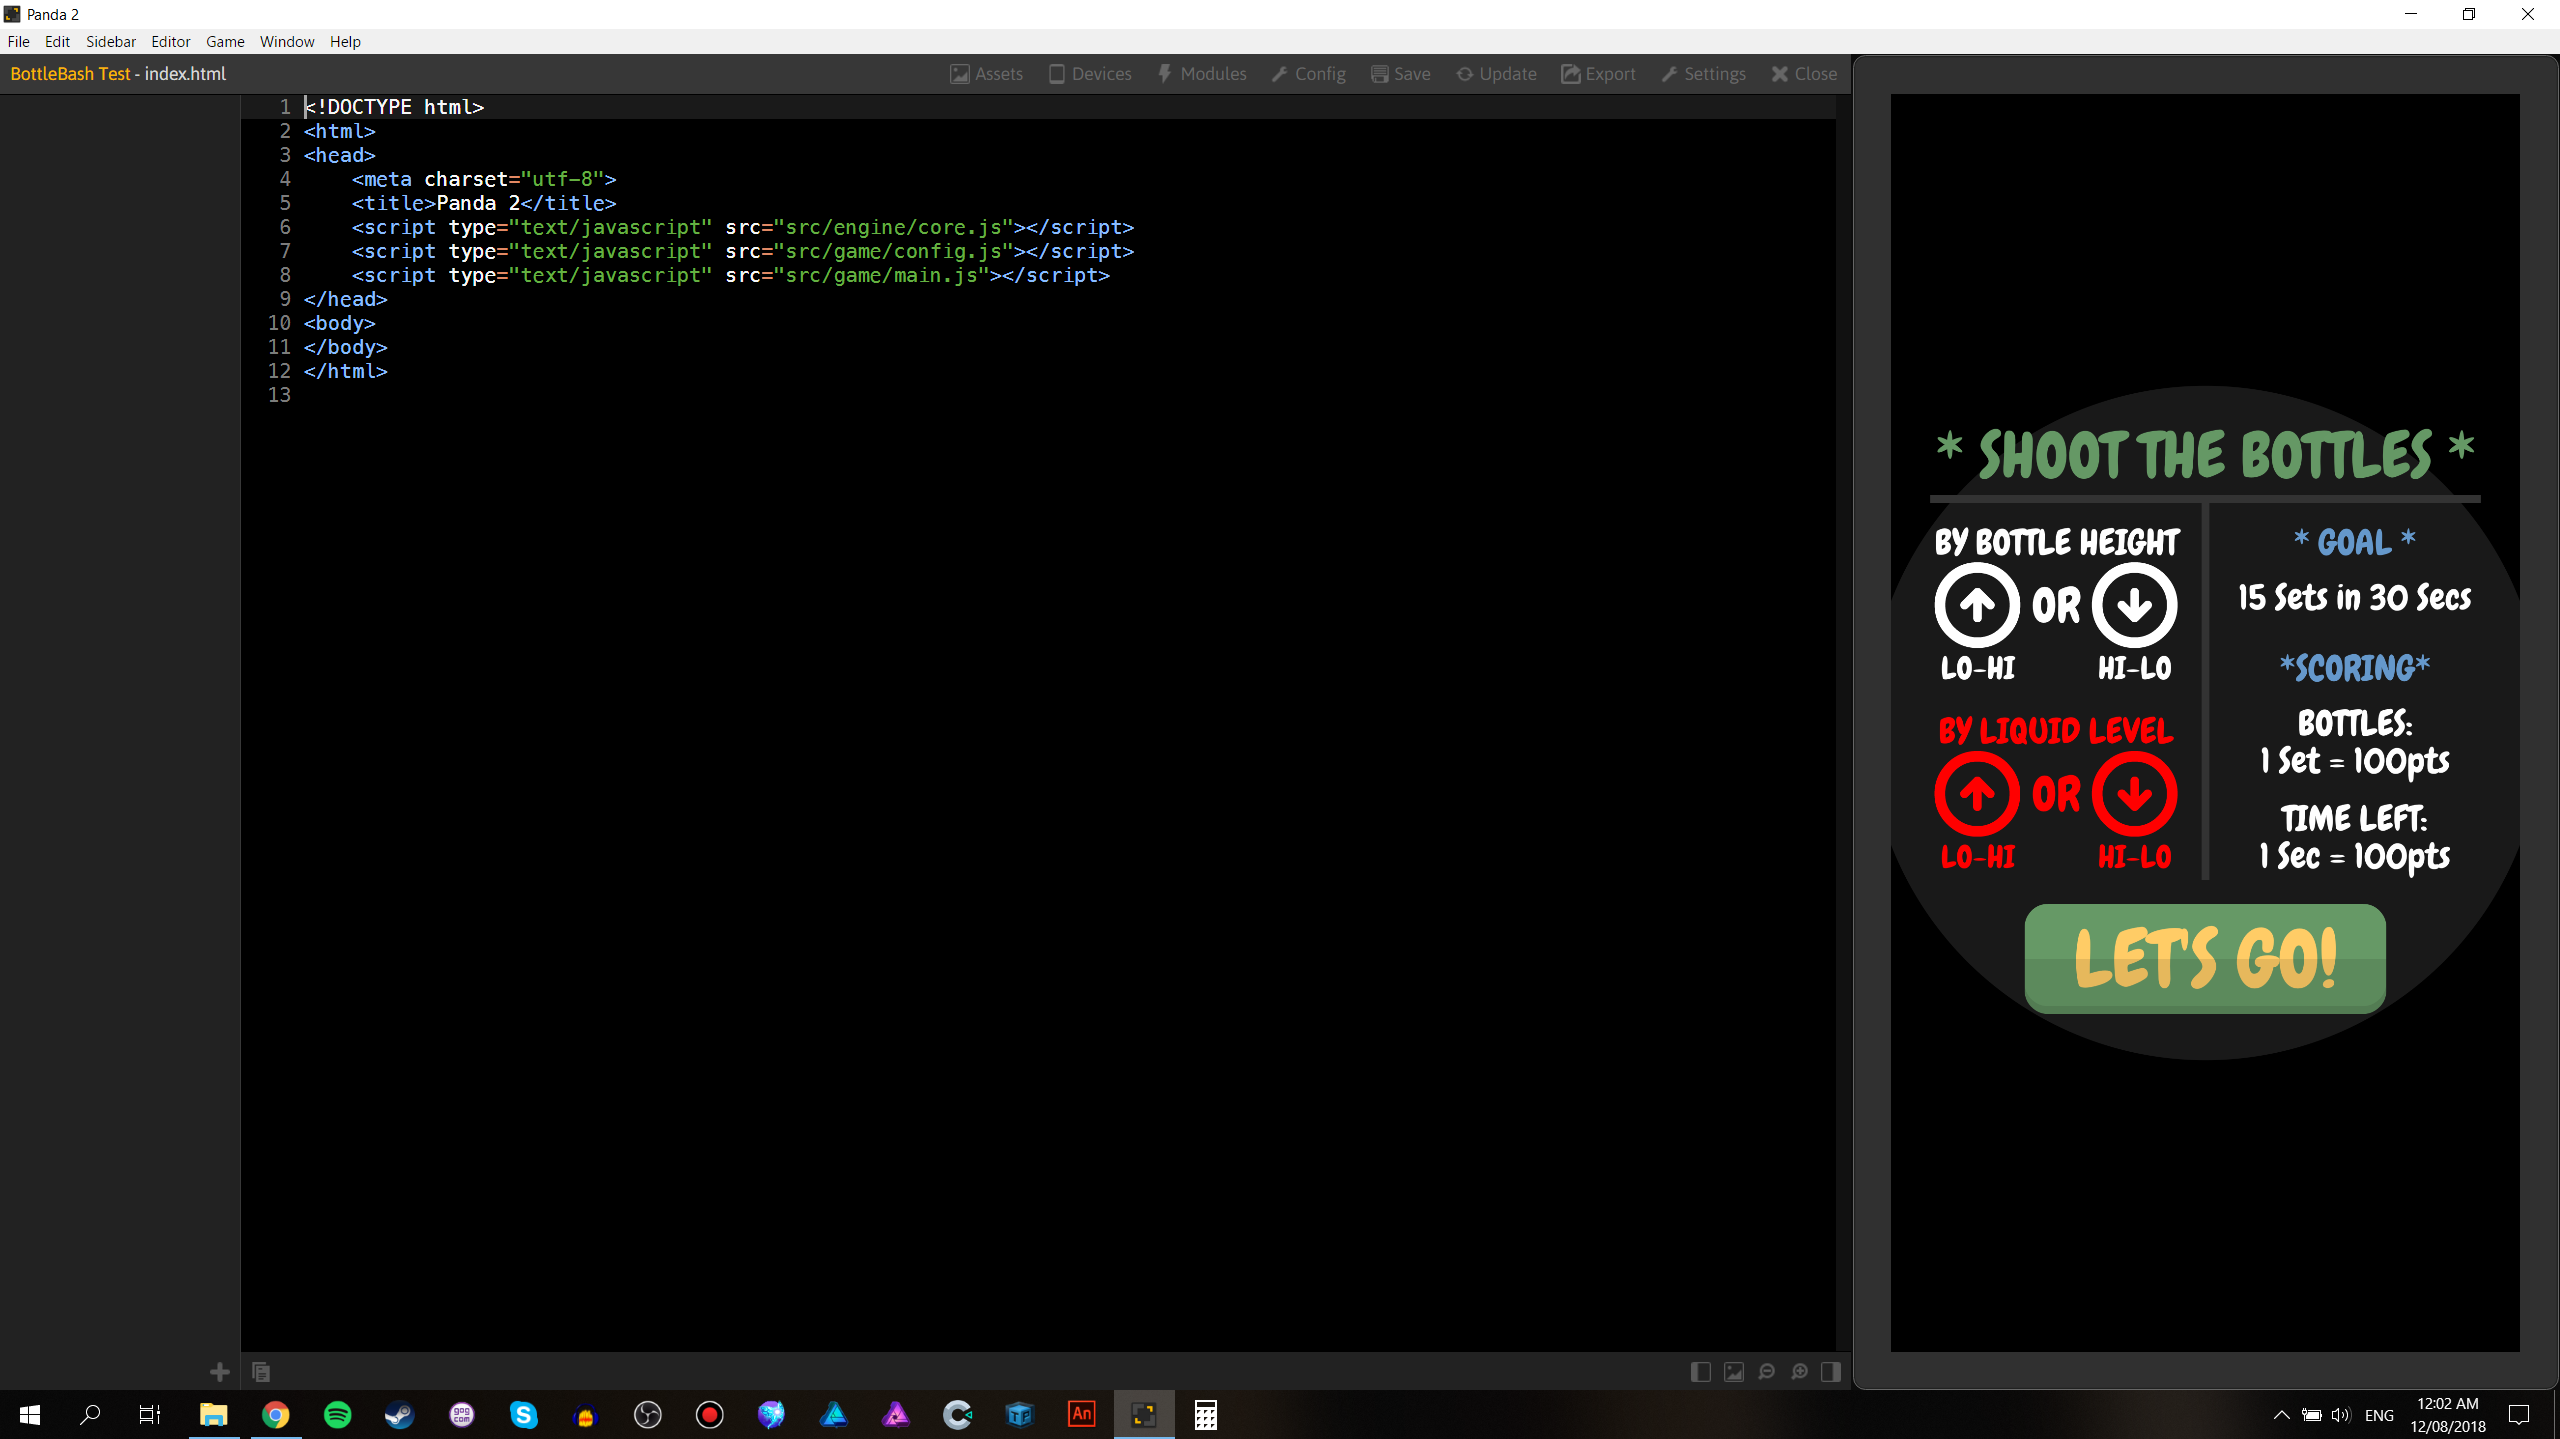Click the 15 Sets in 30 Secs text
The image size is (2560, 1439).
pyautogui.click(x=2355, y=597)
